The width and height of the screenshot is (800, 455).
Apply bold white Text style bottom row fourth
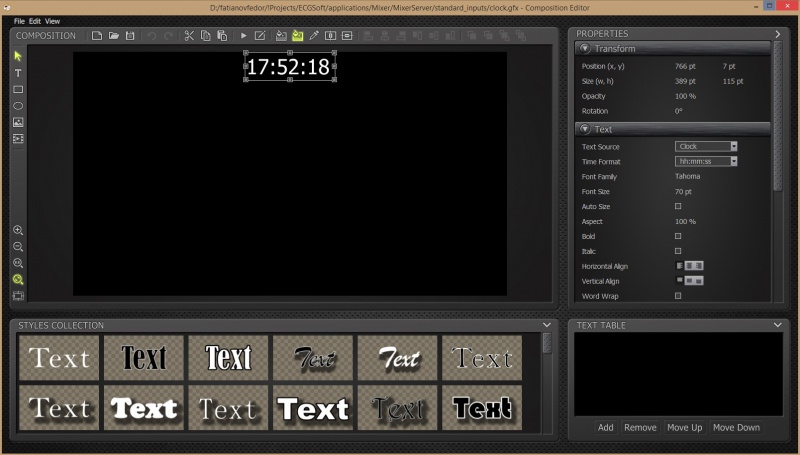click(313, 408)
